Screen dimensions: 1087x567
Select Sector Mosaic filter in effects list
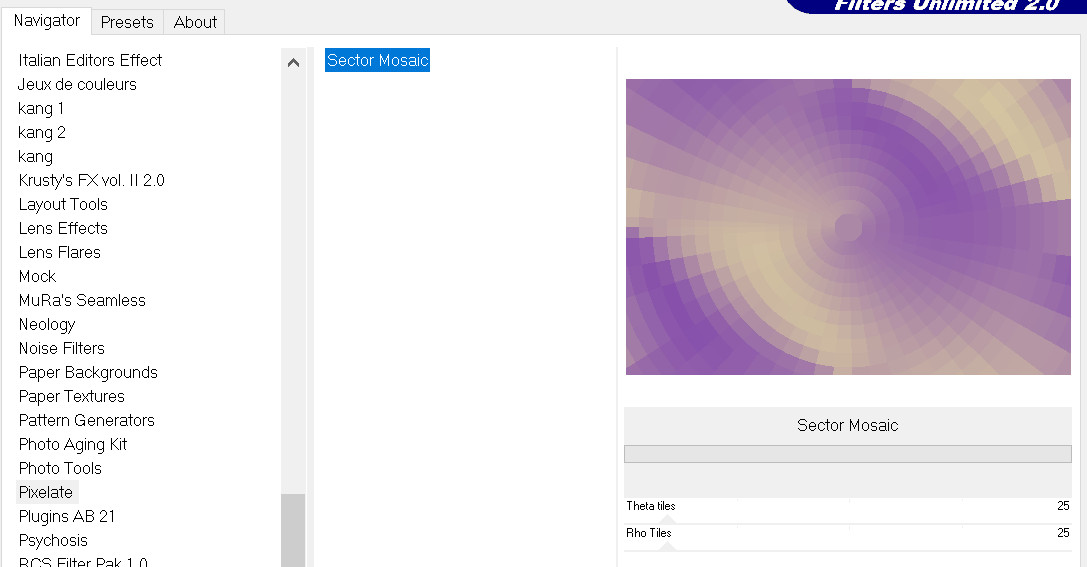(x=377, y=61)
